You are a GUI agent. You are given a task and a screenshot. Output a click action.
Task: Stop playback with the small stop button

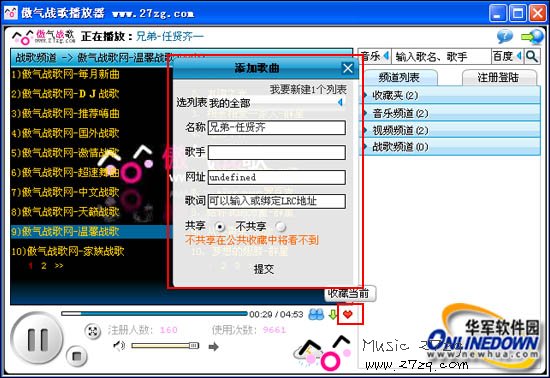pos(76,356)
